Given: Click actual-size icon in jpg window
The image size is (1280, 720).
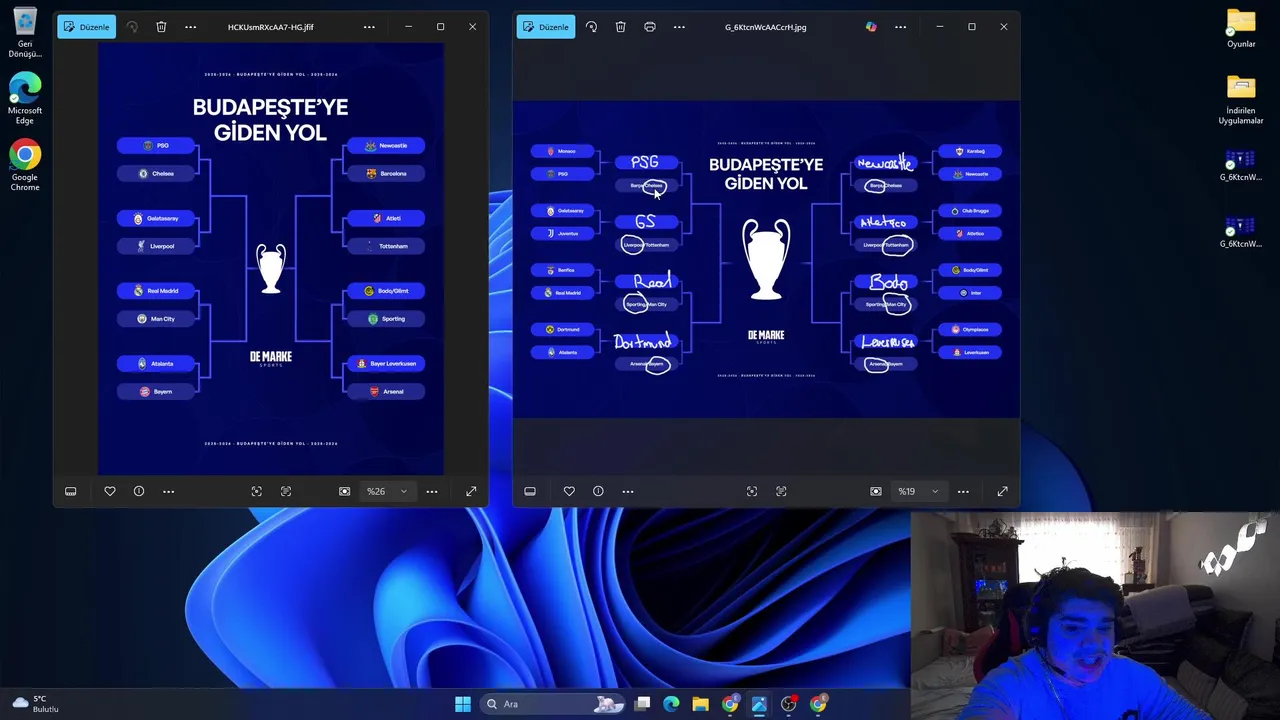Looking at the screenshot, I should pos(781,491).
